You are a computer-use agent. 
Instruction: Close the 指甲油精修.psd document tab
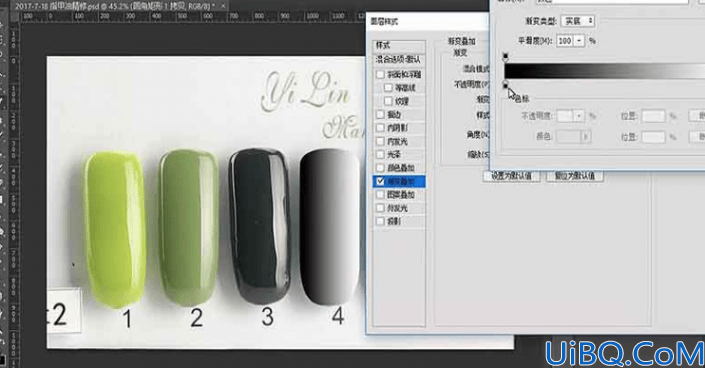point(223,6)
